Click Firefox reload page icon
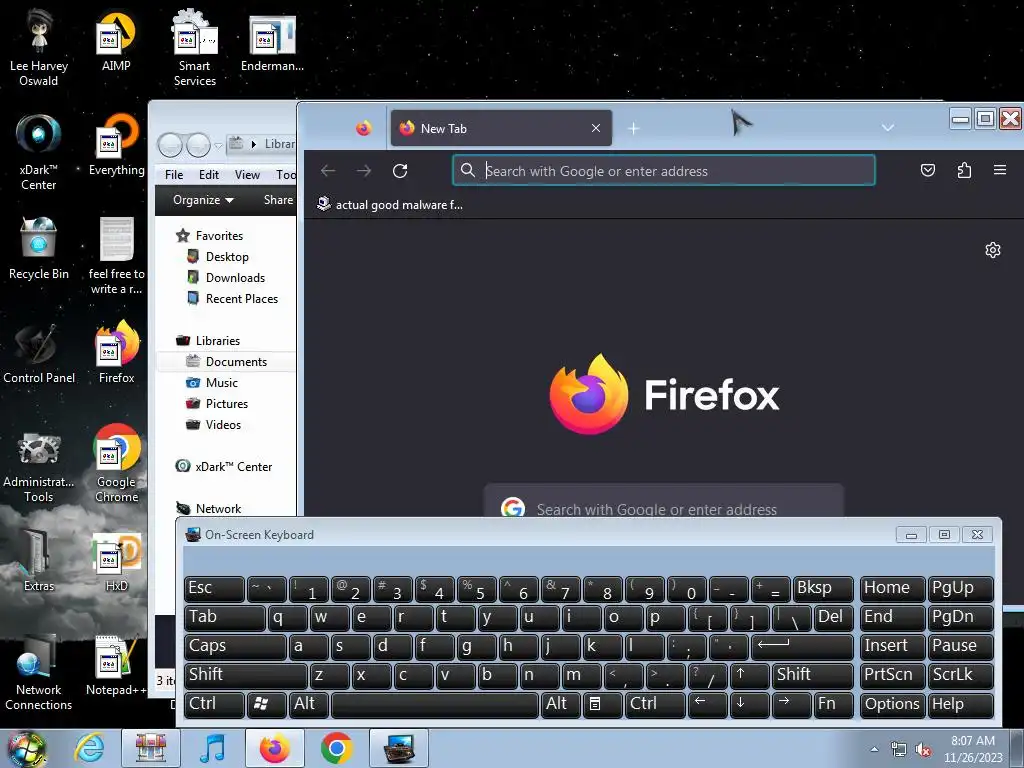The height and width of the screenshot is (768, 1024). click(x=400, y=171)
